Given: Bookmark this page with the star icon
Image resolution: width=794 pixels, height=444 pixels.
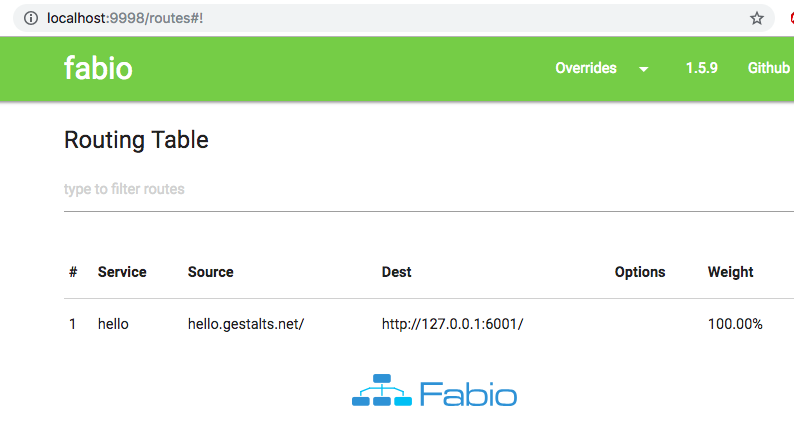Looking at the screenshot, I should [757, 18].
